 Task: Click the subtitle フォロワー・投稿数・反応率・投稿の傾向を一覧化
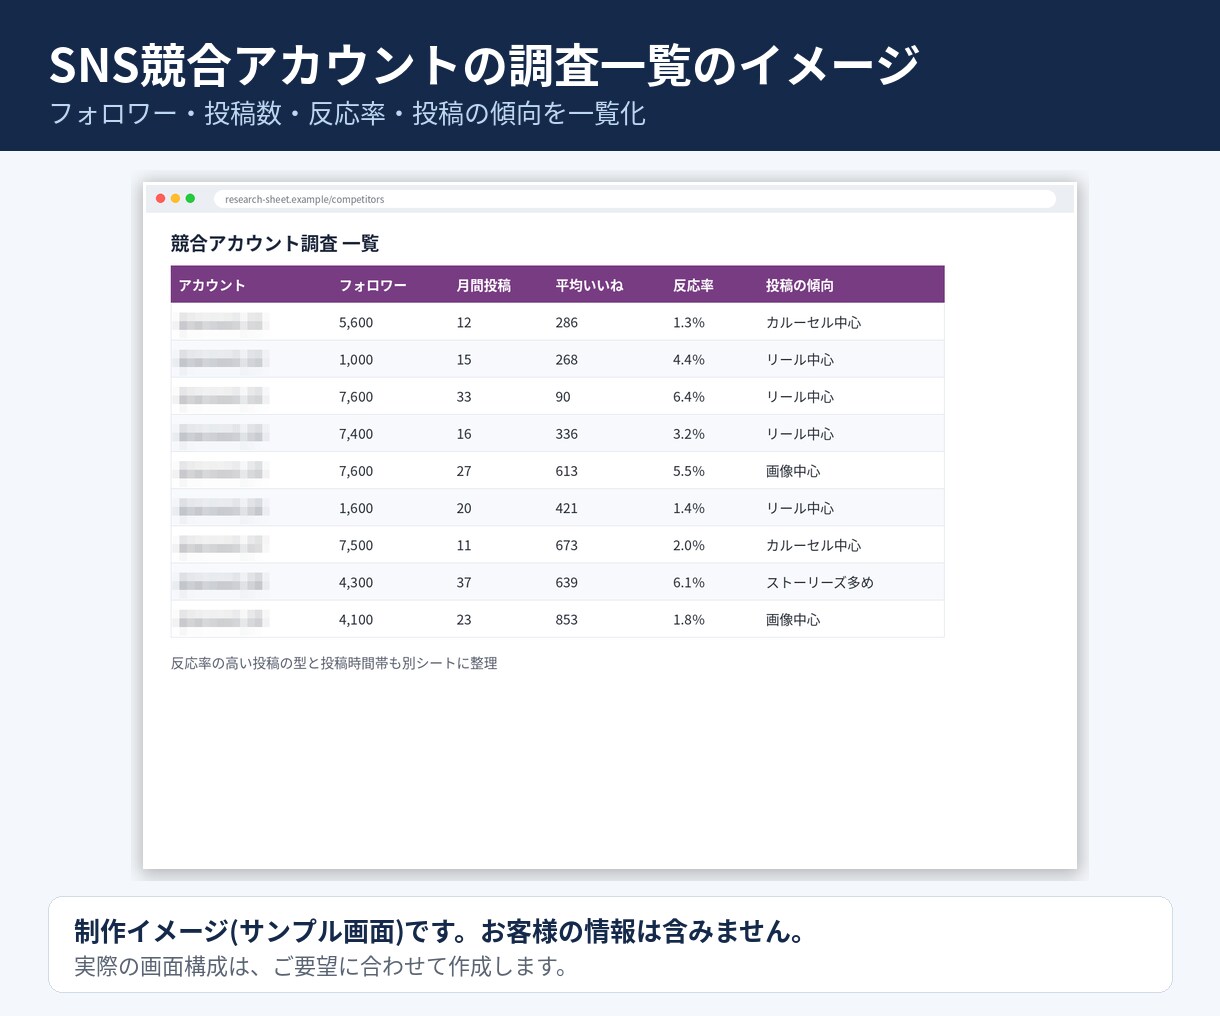(348, 113)
